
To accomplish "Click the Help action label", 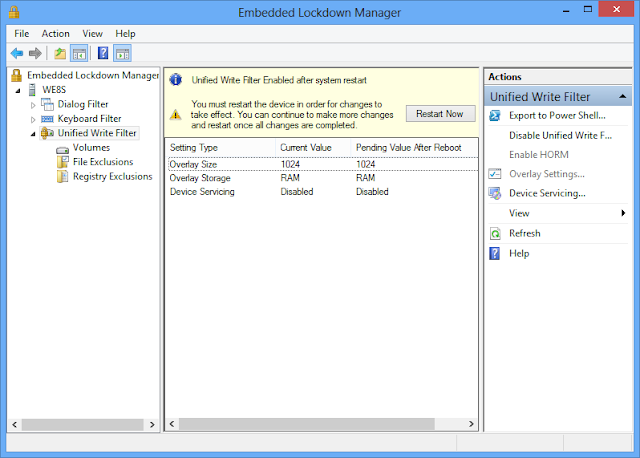I will 519,253.
